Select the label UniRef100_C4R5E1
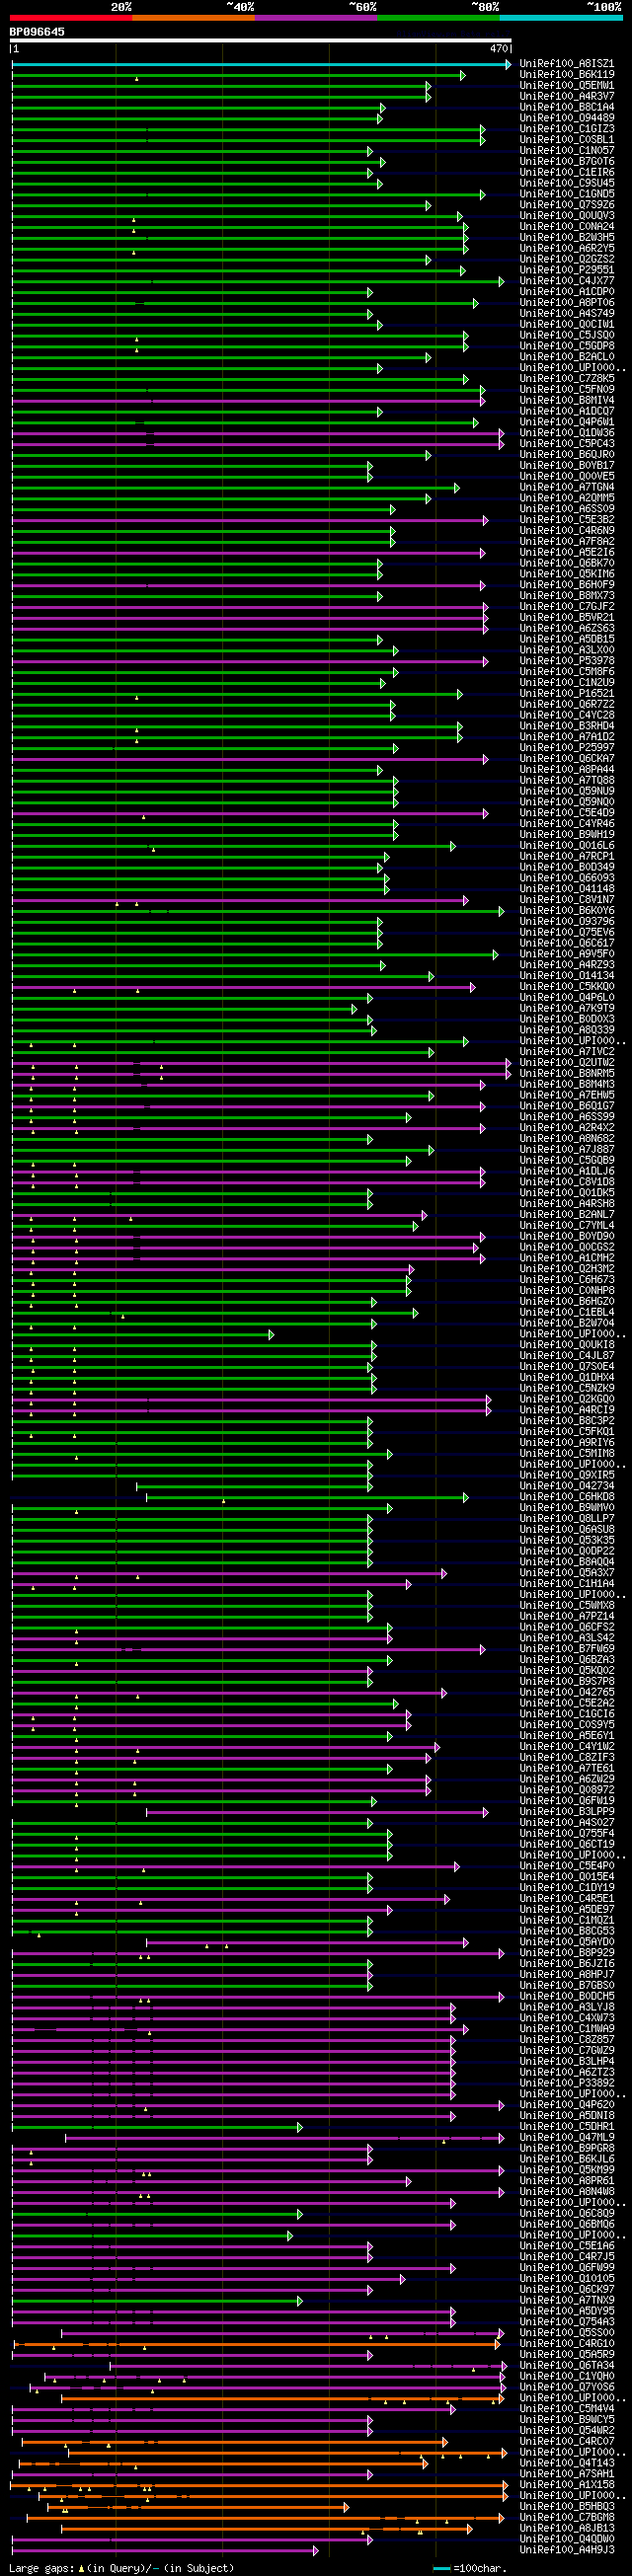This screenshot has height=2576, width=632. tap(567, 1899)
